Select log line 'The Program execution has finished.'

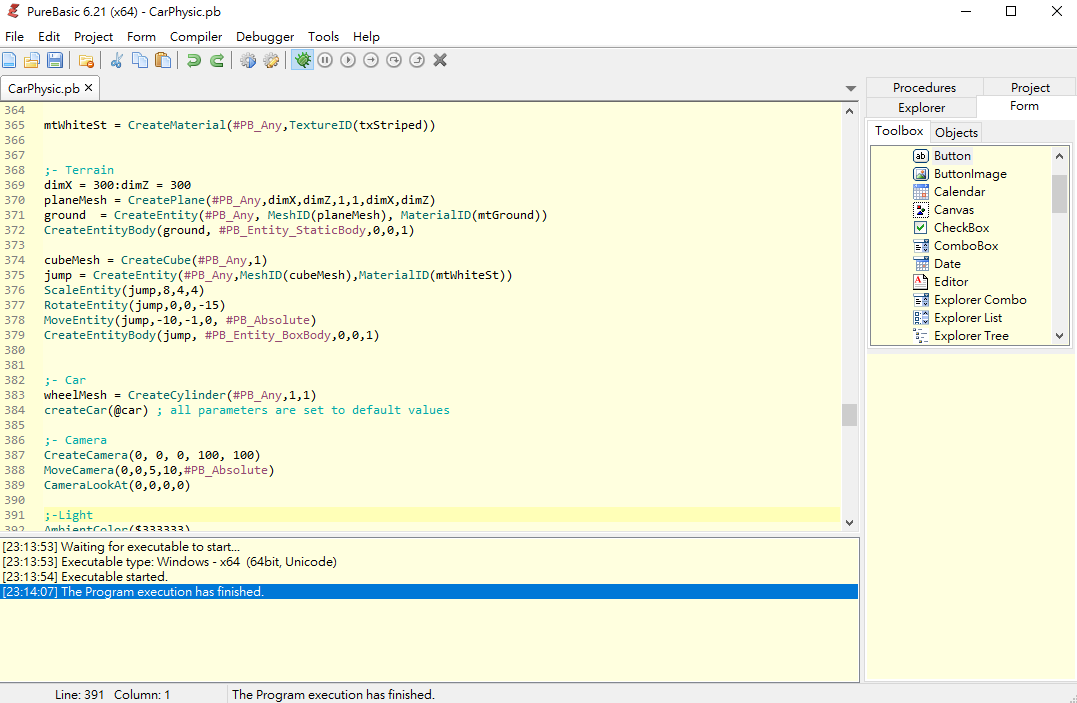click(x=430, y=592)
